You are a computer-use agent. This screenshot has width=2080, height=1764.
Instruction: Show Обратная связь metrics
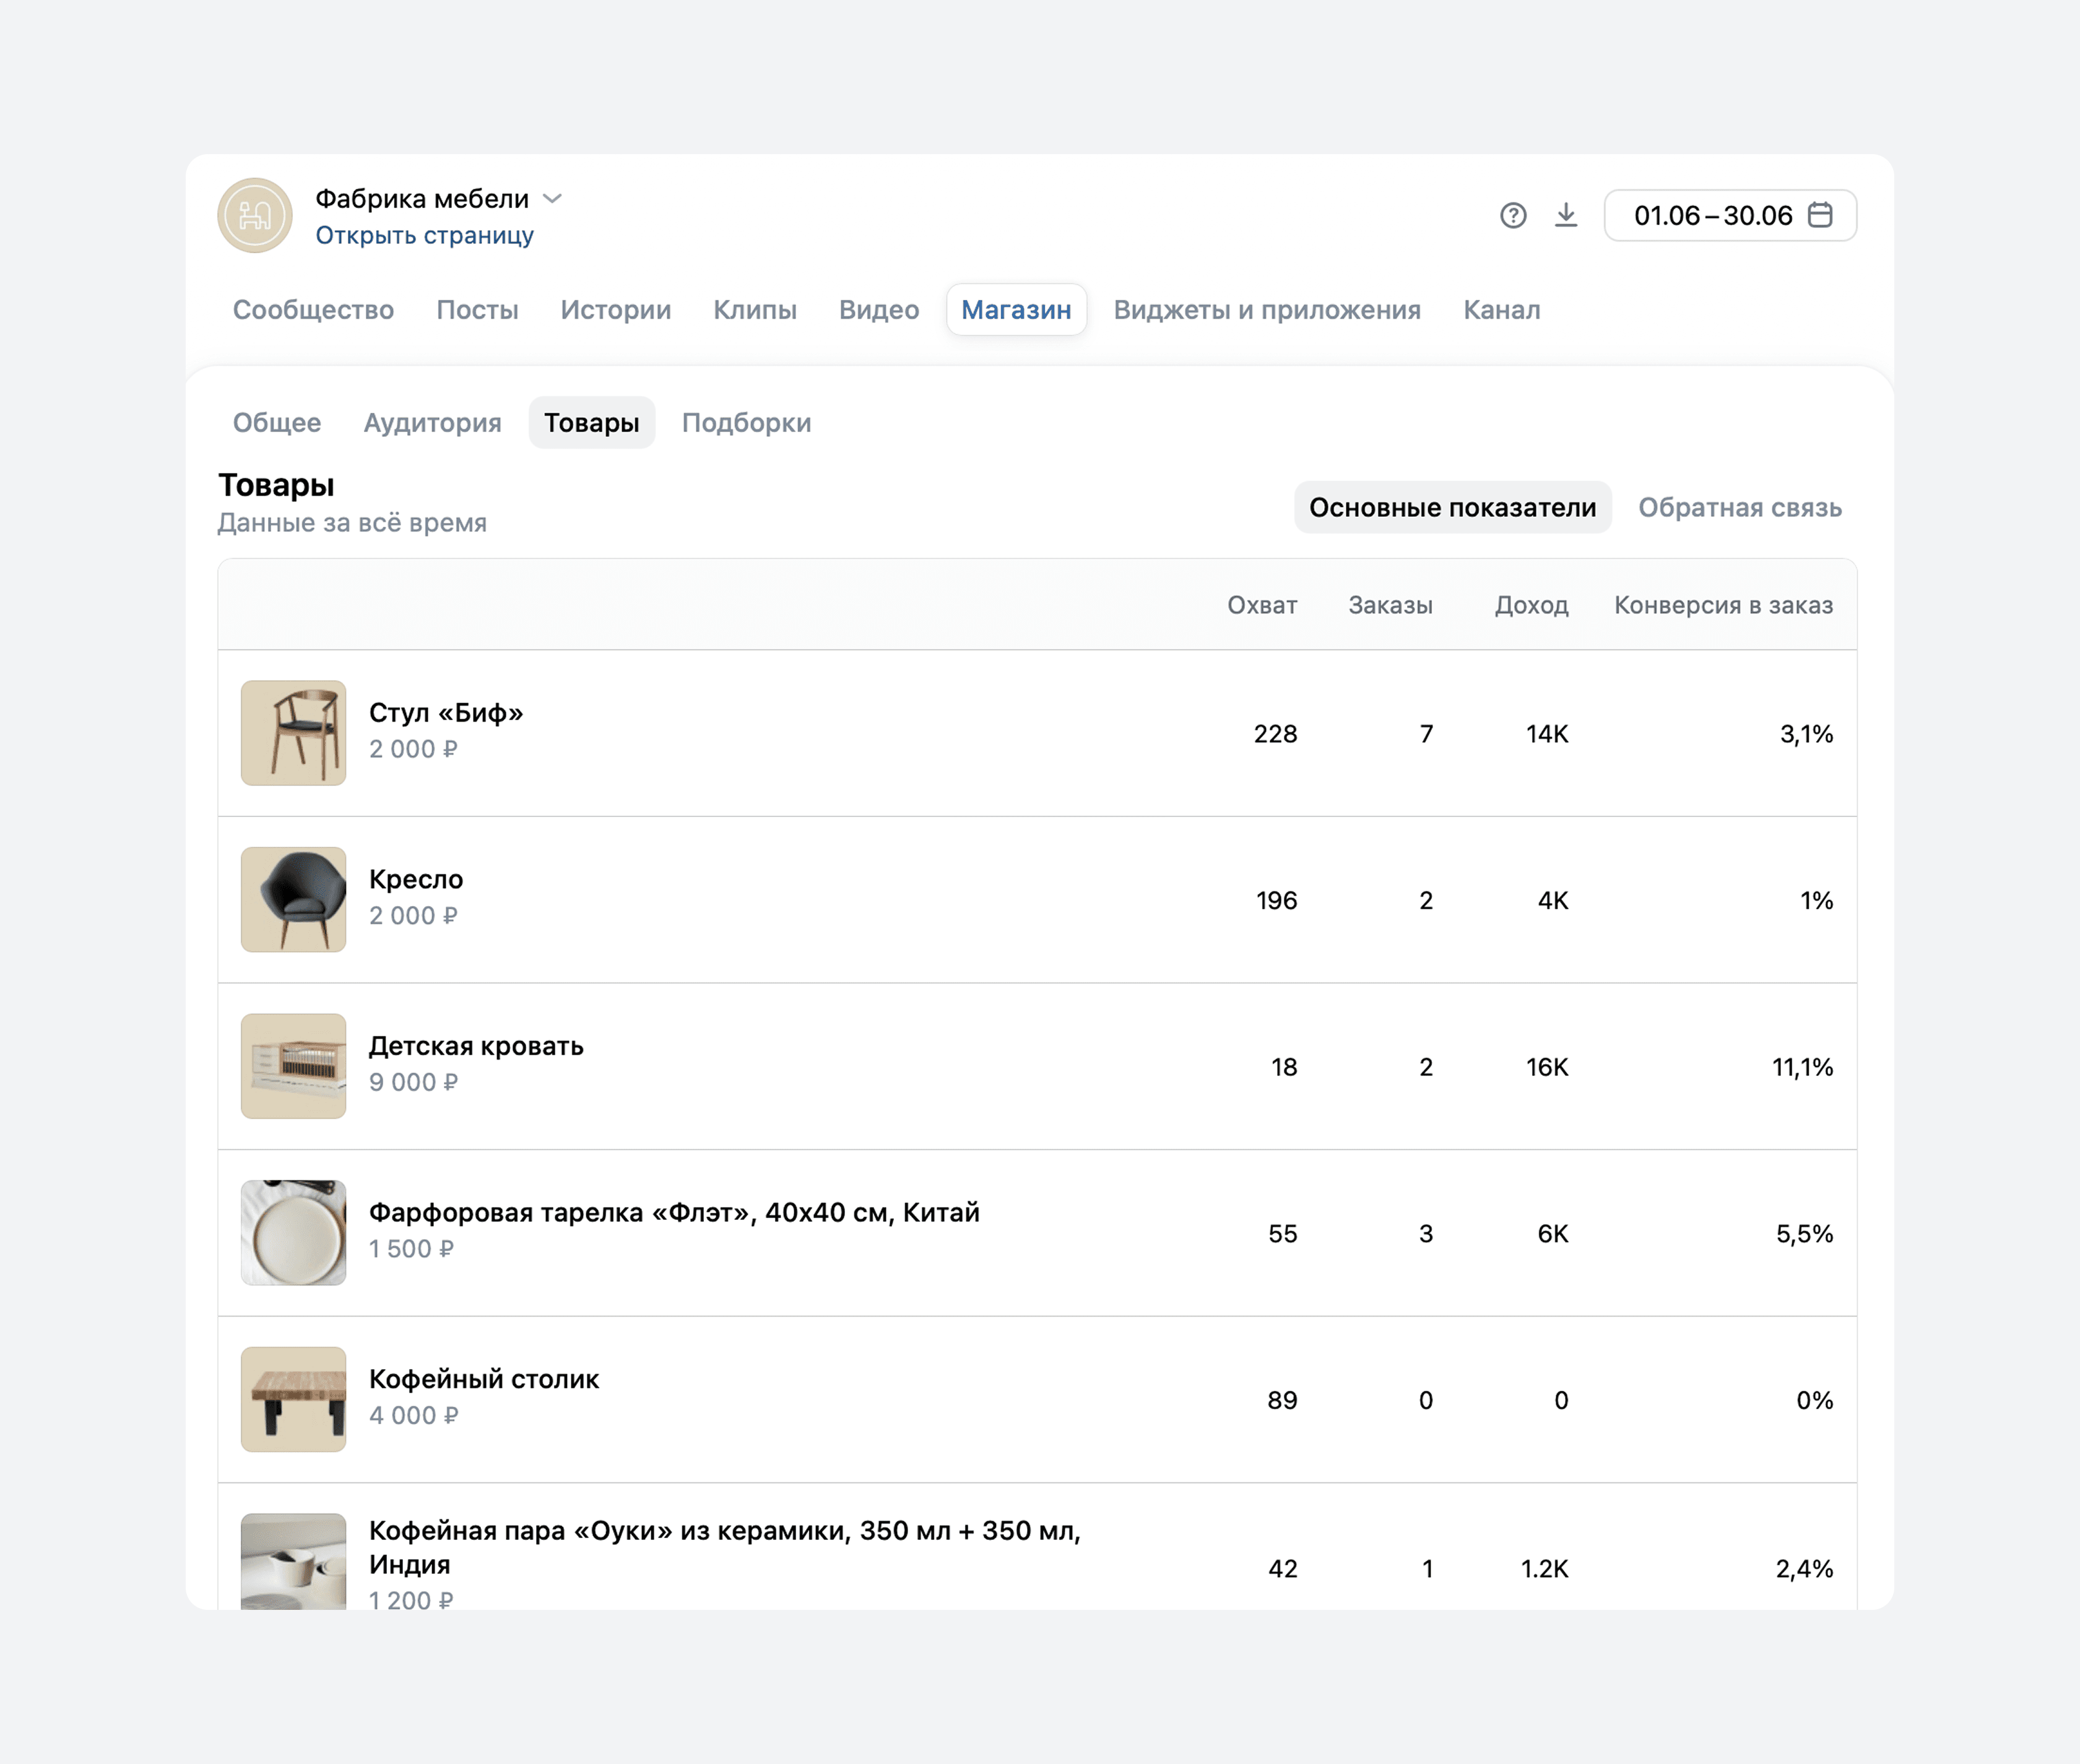[1739, 508]
